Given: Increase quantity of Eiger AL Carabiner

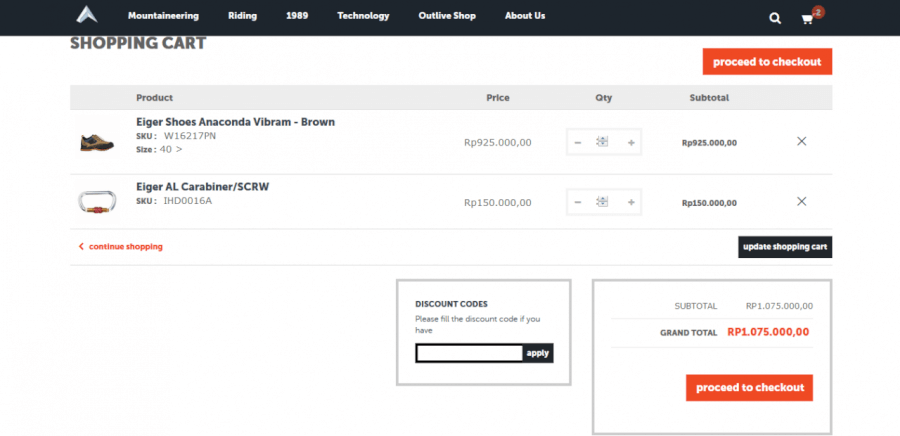Looking at the screenshot, I should pyautogui.click(x=631, y=202).
